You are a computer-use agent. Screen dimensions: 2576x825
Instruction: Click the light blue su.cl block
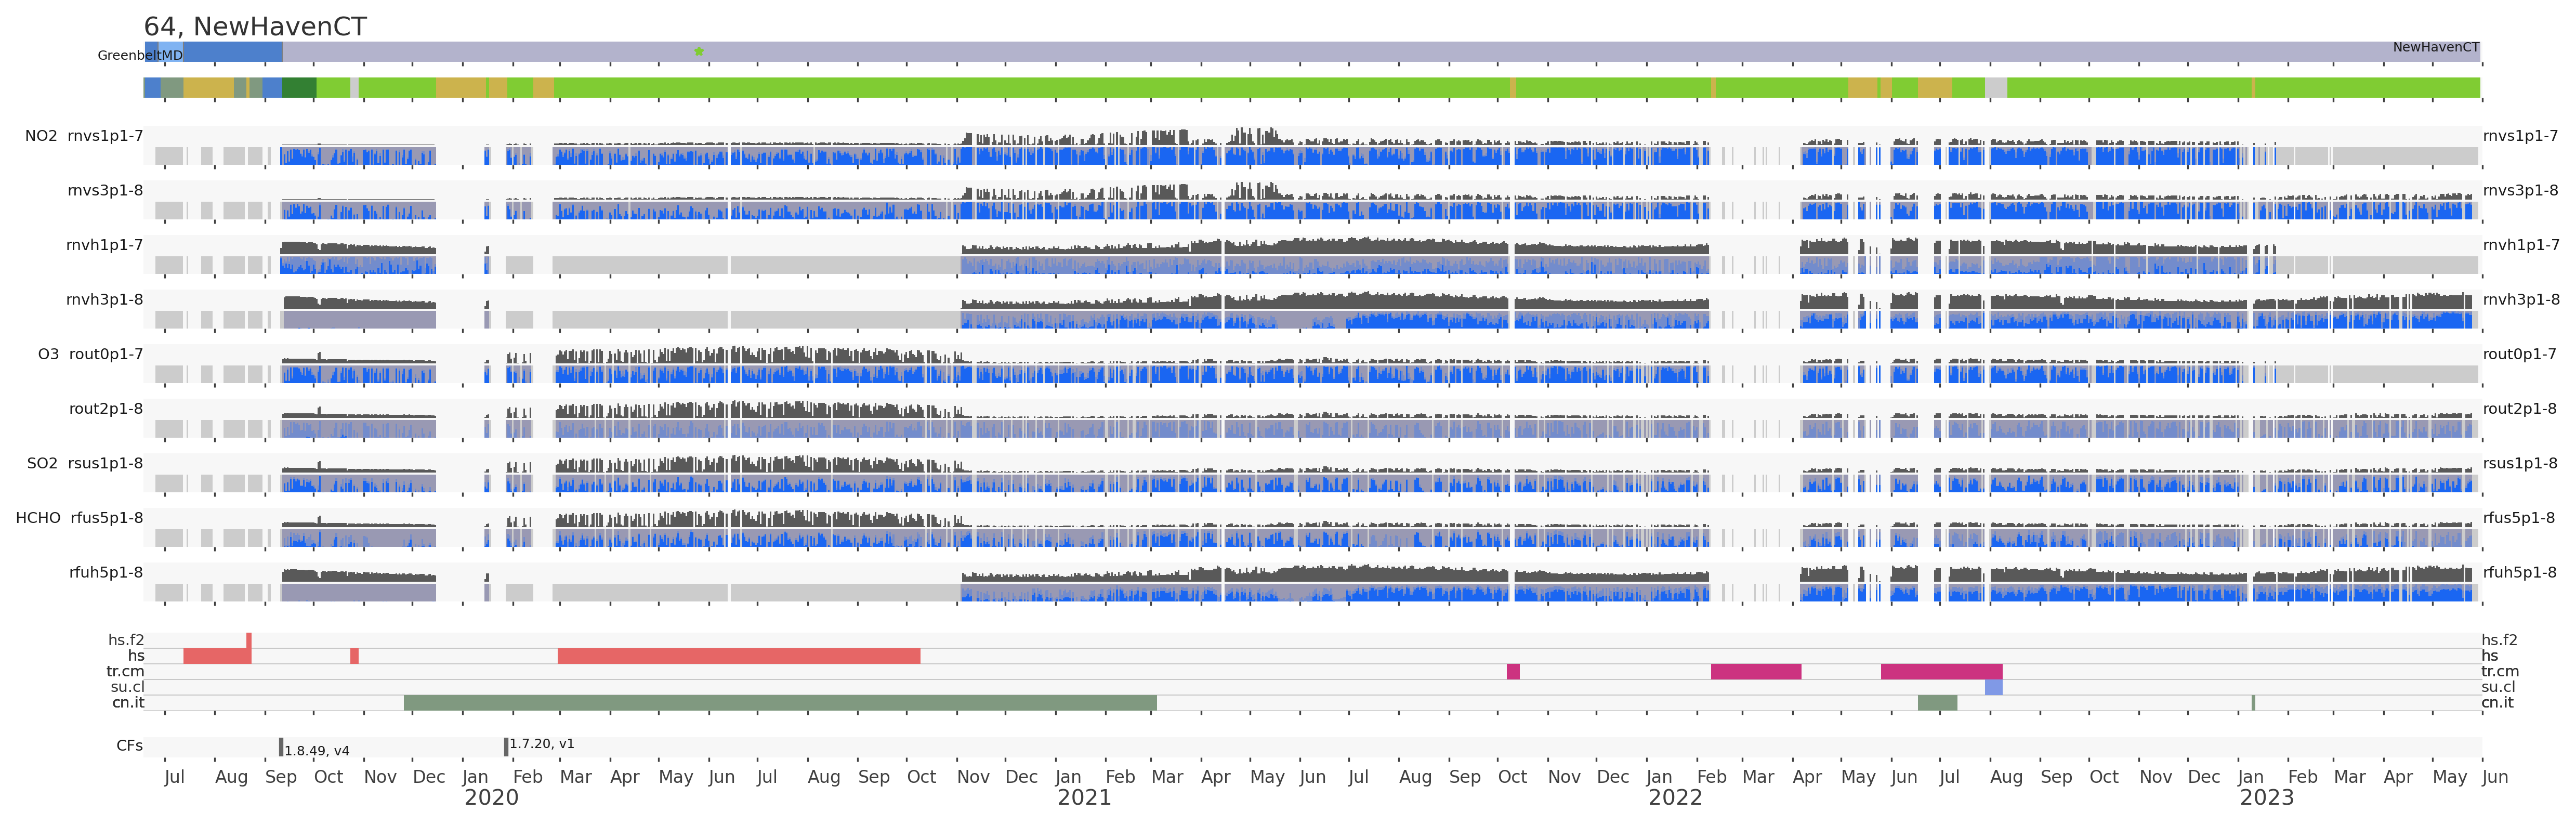(x=1993, y=687)
